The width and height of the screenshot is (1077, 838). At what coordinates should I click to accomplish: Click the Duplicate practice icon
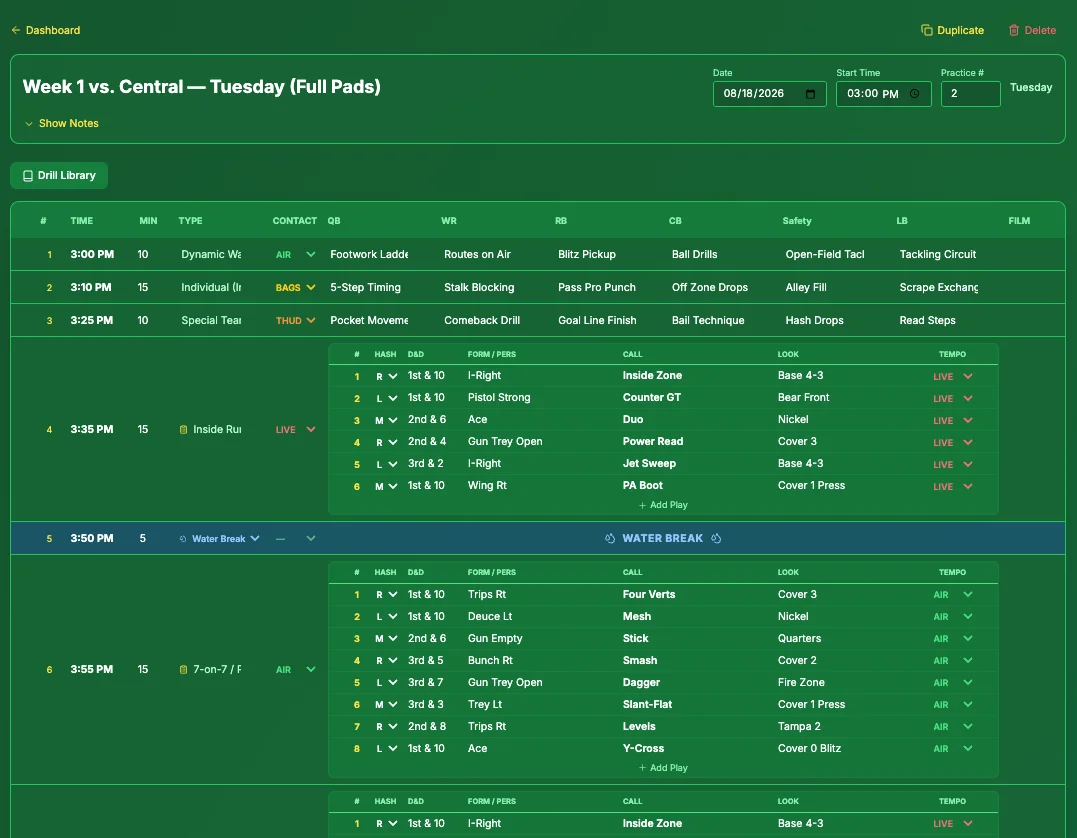[x=926, y=30]
